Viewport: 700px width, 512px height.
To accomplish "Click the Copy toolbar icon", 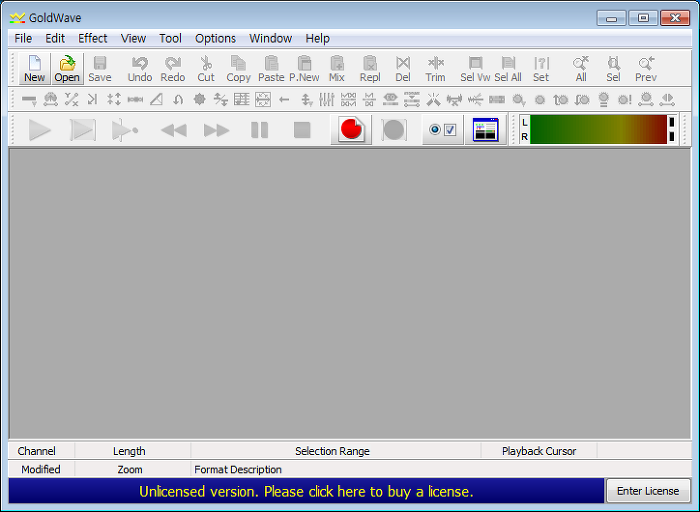I will [238, 69].
